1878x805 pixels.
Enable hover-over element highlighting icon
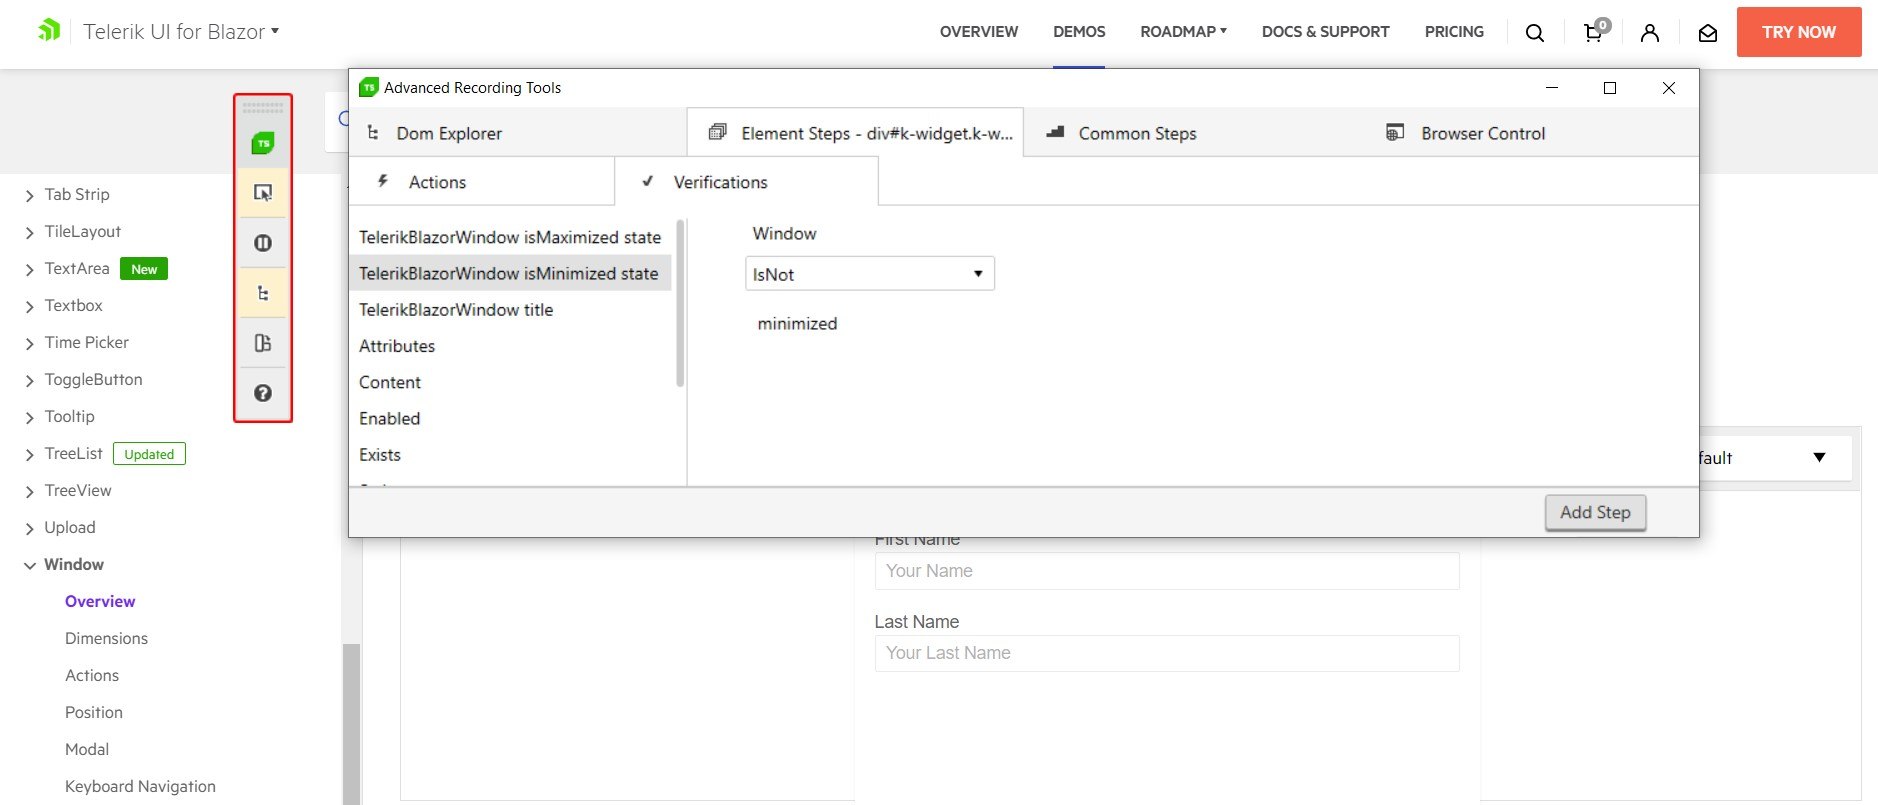tap(263, 193)
